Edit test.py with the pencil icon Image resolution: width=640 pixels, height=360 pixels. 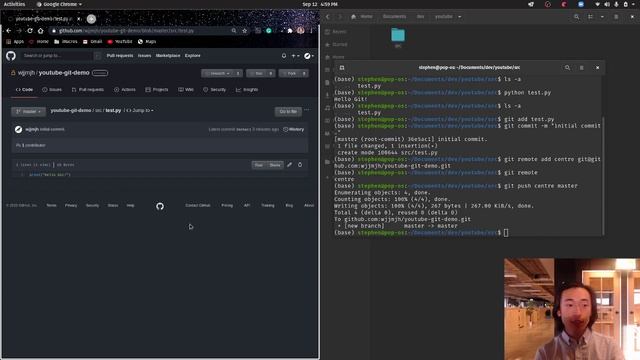tap(289, 164)
